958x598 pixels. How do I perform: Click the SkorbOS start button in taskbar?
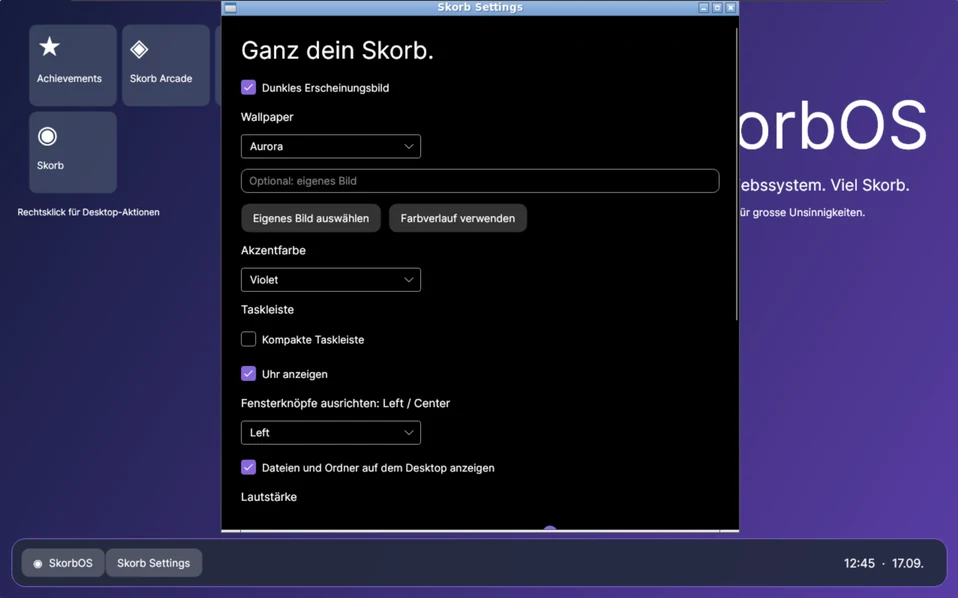[x=62, y=563]
